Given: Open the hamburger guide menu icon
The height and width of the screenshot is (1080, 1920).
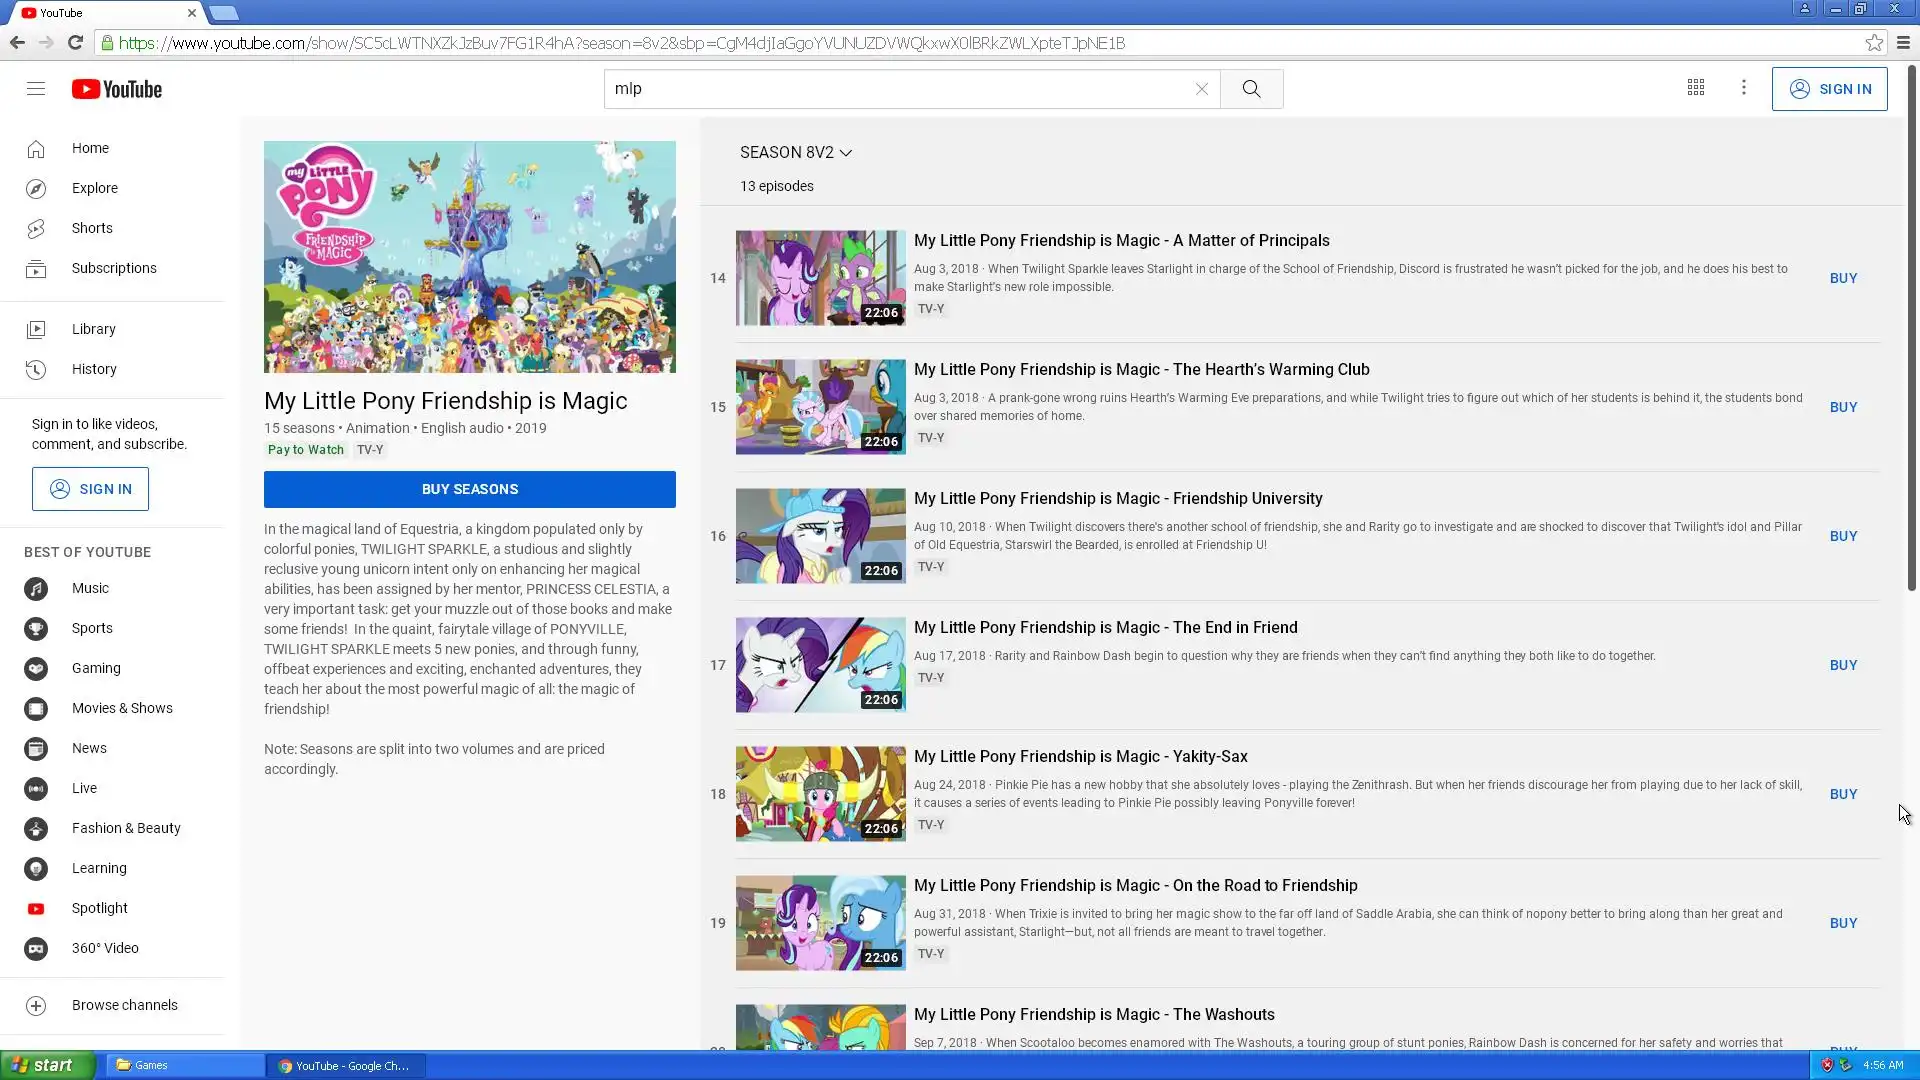Looking at the screenshot, I should click(x=36, y=89).
